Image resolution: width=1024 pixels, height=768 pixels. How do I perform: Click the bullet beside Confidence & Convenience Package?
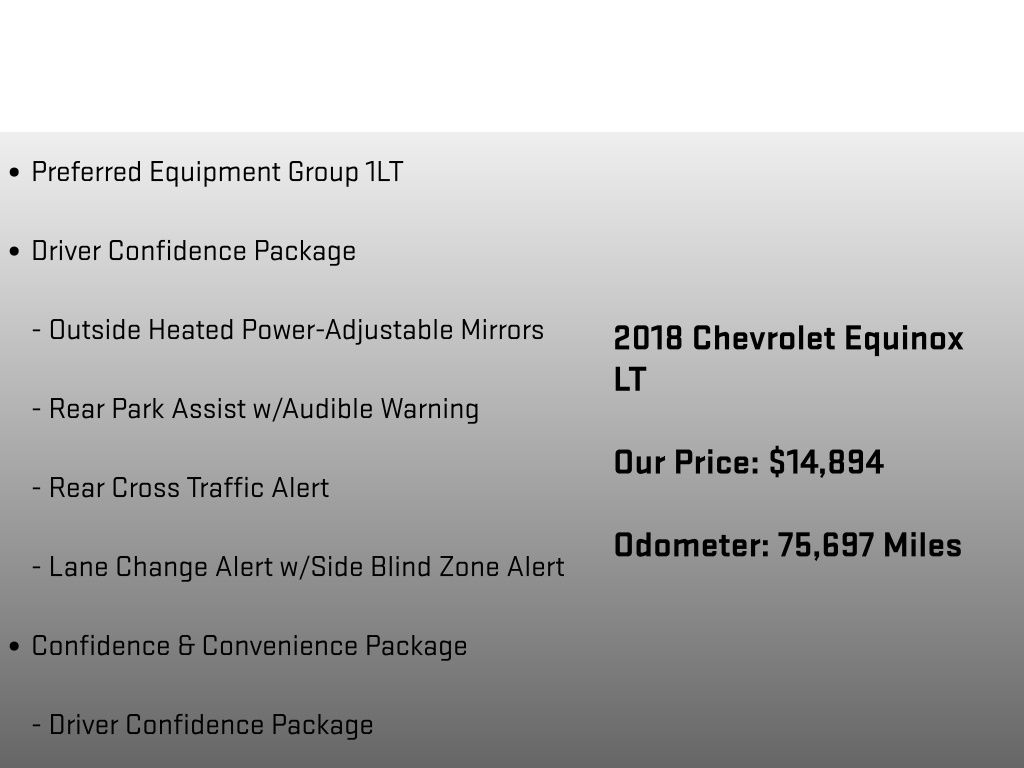pyautogui.click(x=14, y=647)
